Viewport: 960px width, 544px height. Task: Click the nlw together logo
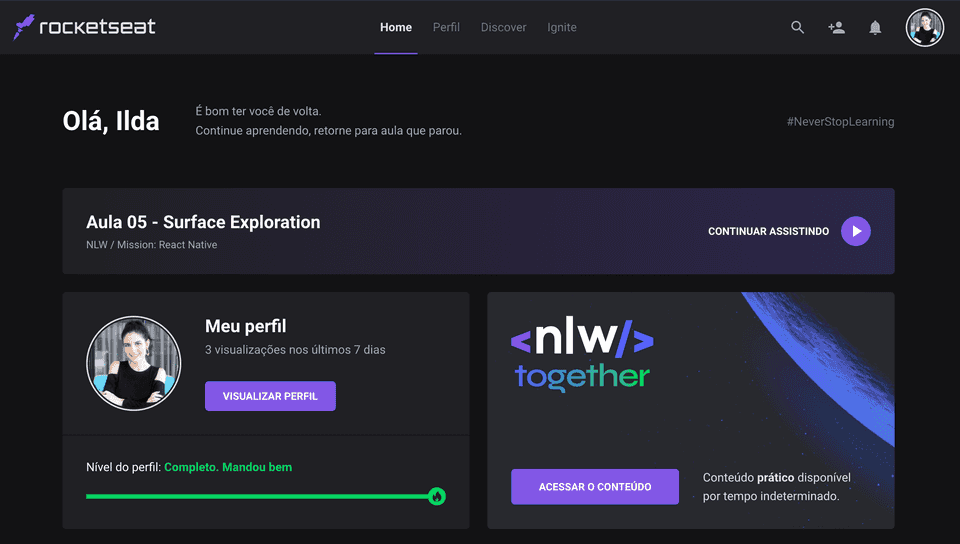point(582,353)
